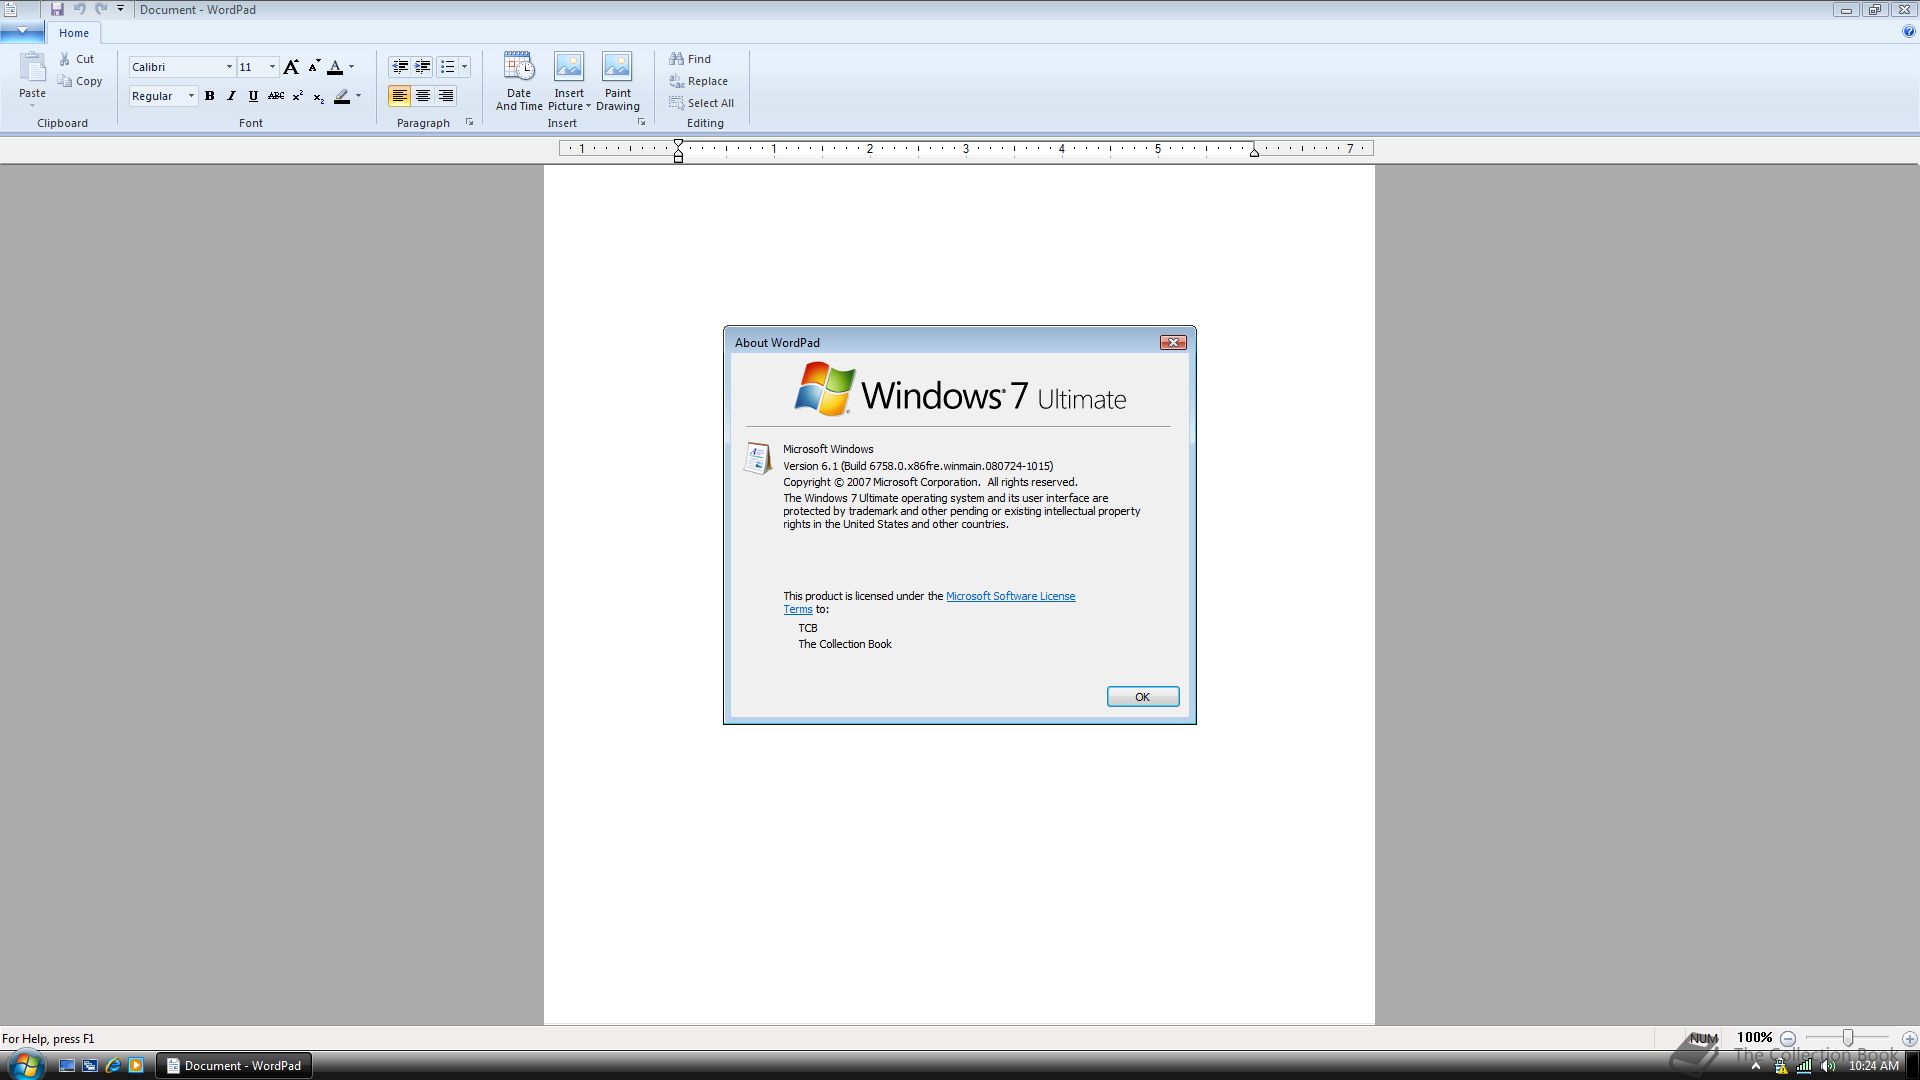Open volume speaker tray icon
The height and width of the screenshot is (1080, 1920).
click(1829, 1066)
